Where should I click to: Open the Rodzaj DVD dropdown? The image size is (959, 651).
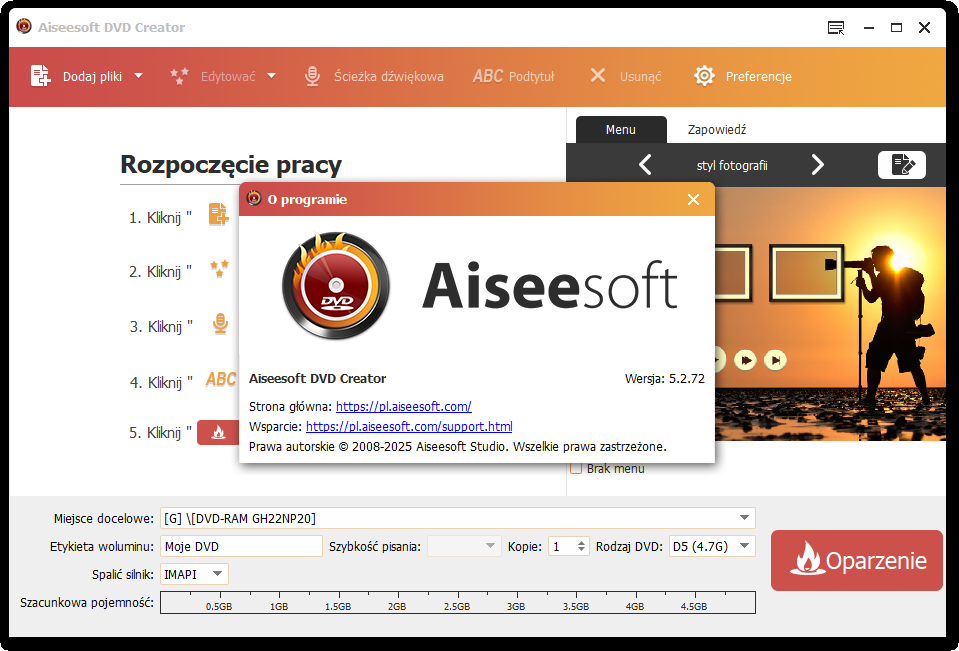[x=712, y=546]
